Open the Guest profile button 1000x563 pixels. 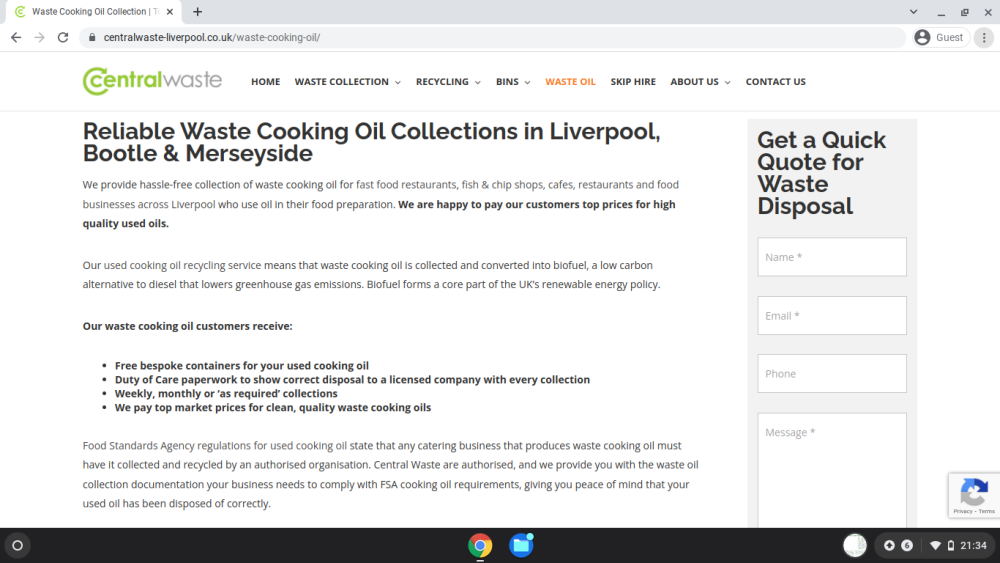941,38
